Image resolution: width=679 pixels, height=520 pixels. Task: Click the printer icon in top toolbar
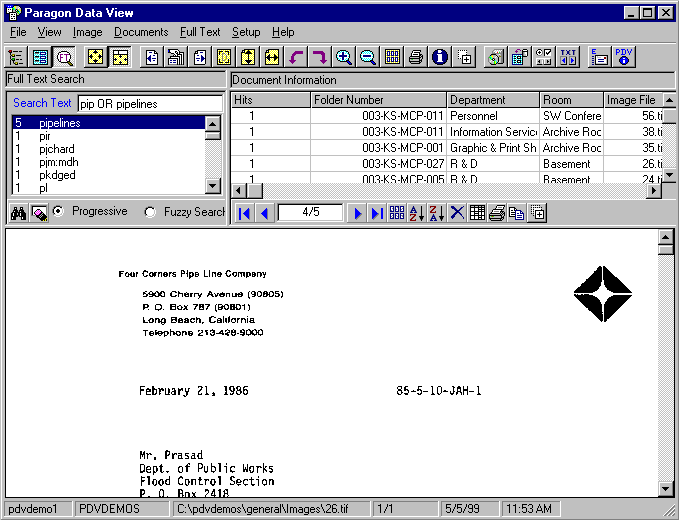[x=416, y=57]
